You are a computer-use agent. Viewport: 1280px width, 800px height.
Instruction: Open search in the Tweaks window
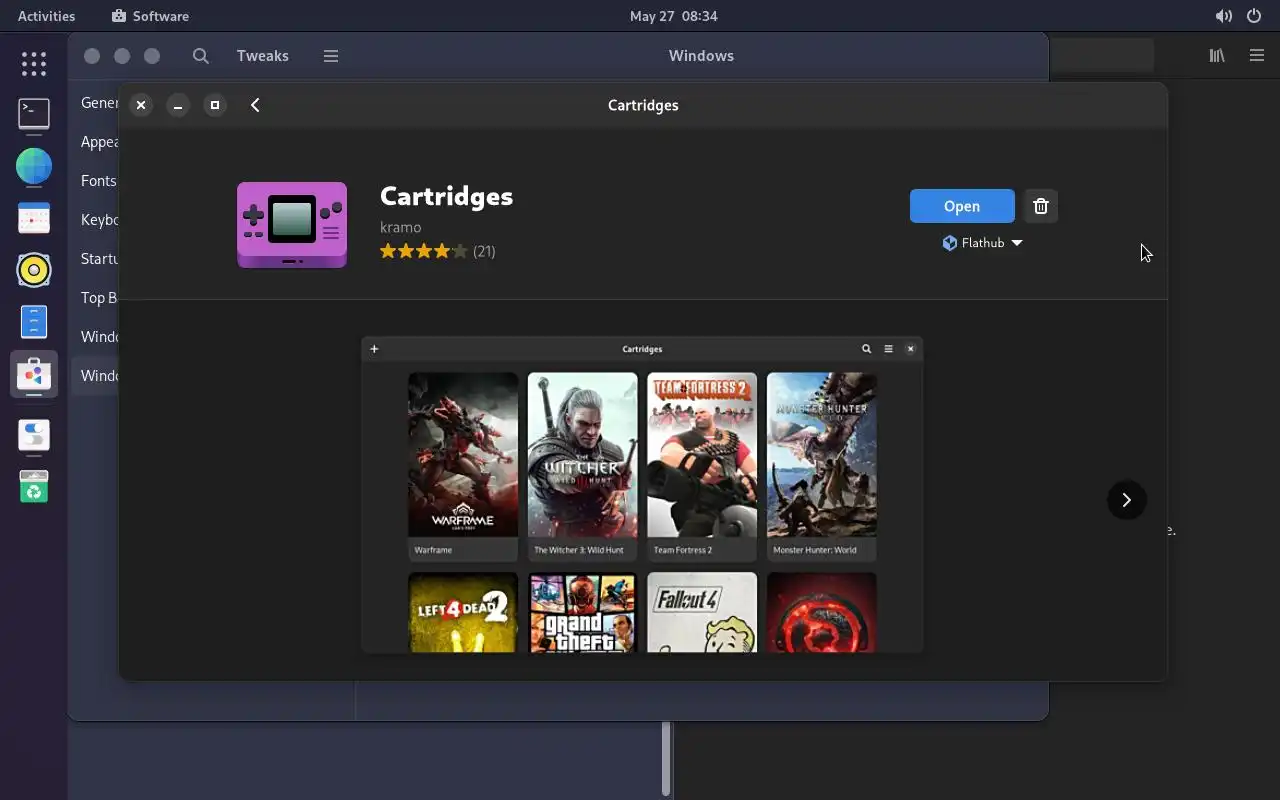pyautogui.click(x=201, y=56)
